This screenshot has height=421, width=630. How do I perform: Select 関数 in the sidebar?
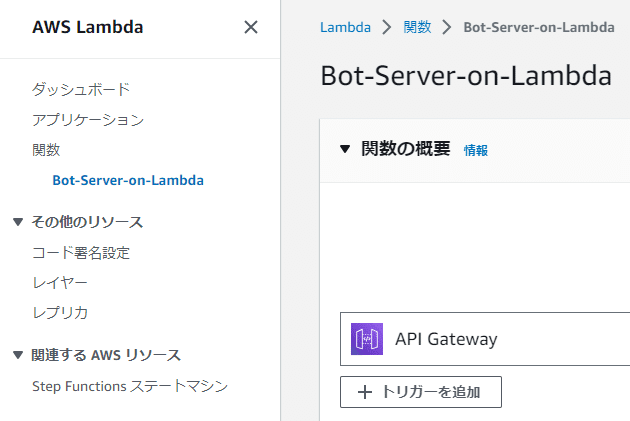point(46,150)
